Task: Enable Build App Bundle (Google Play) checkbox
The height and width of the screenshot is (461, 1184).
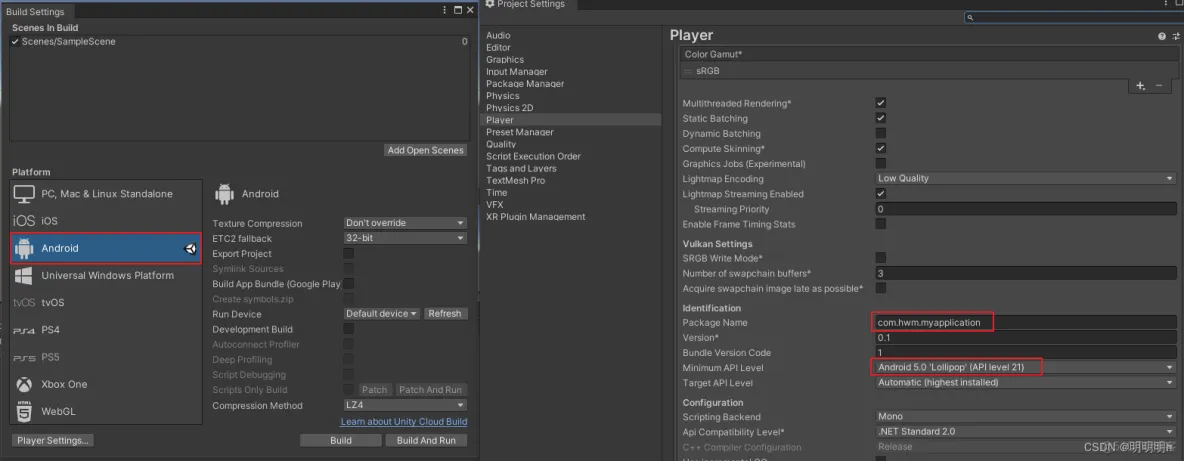Action: [349, 284]
